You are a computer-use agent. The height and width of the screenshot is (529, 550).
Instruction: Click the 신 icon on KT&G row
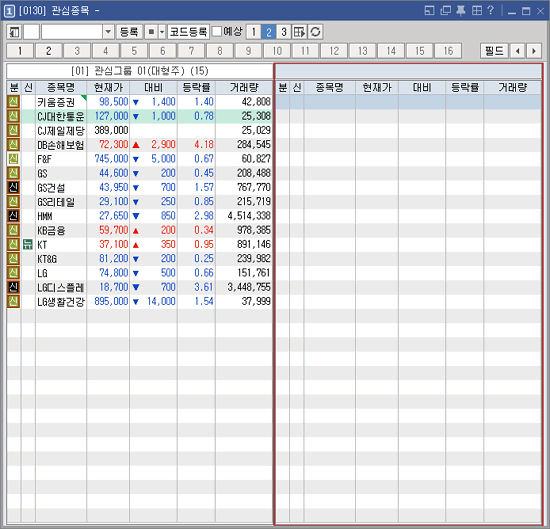coord(13,259)
